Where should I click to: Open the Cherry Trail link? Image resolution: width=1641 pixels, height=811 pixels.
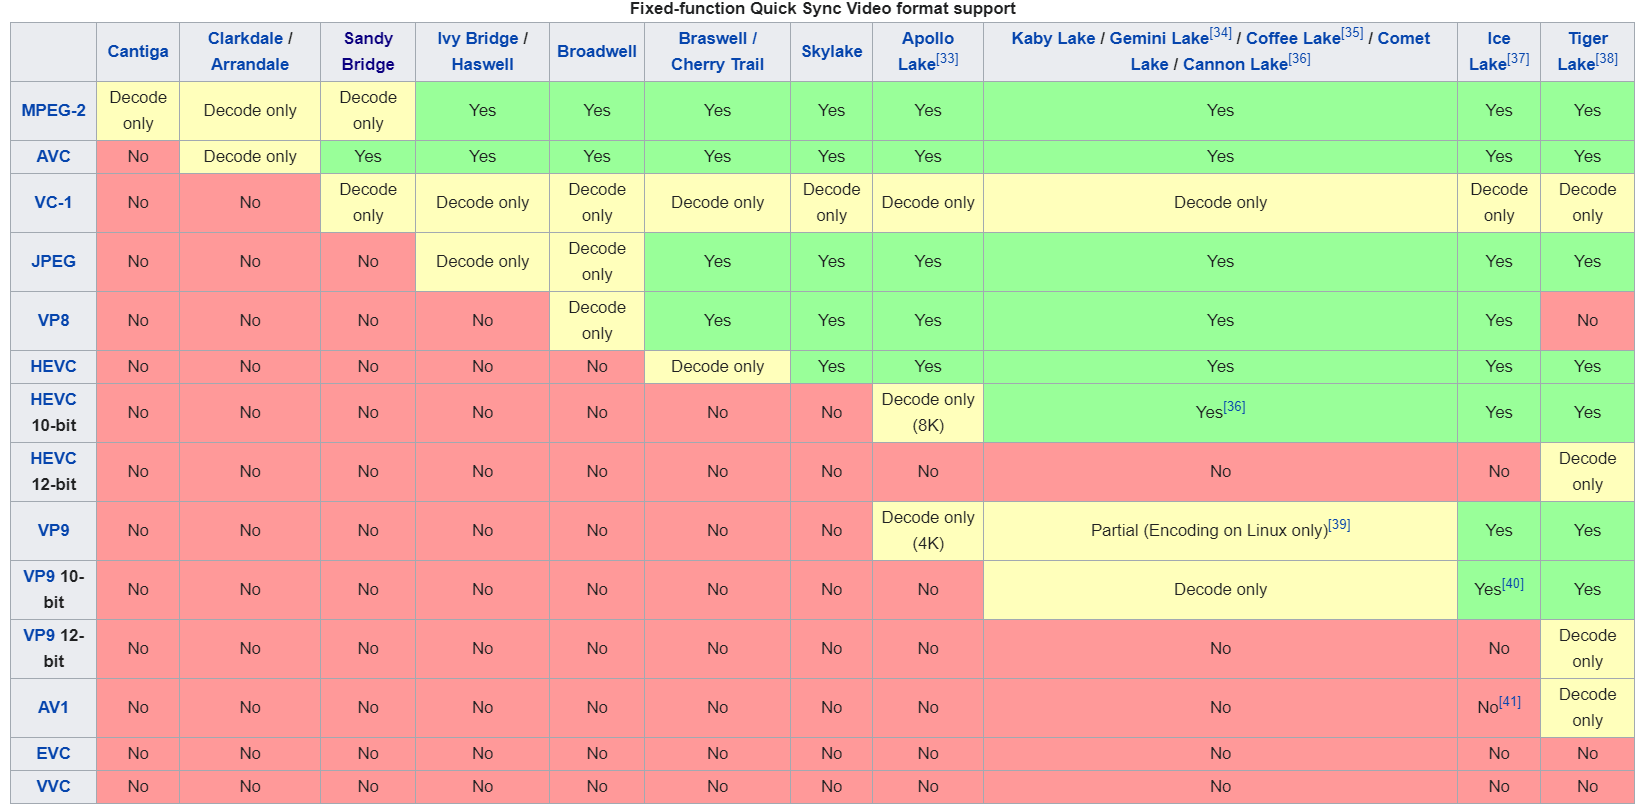pyautogui.click(x=717, y=64)
